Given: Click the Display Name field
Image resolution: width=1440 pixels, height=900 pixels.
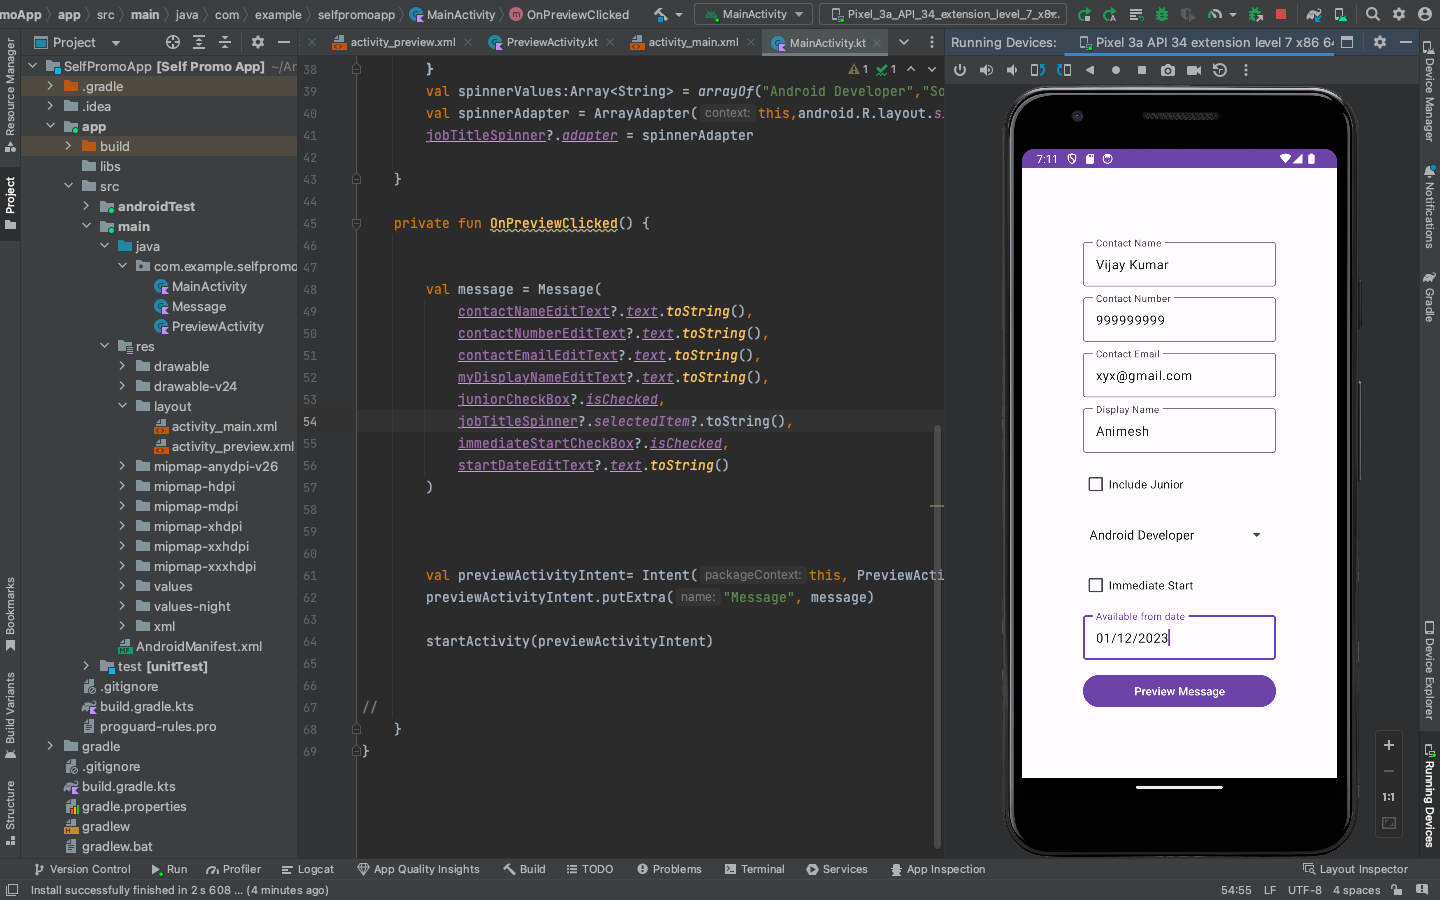Looking at the screenshot, I should (x=1179, y=431).
